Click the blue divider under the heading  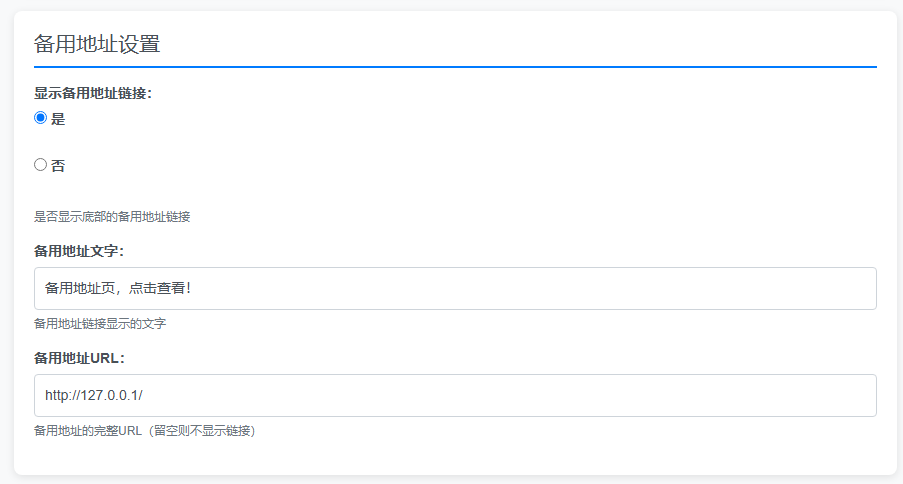click(x=455, y=67)
